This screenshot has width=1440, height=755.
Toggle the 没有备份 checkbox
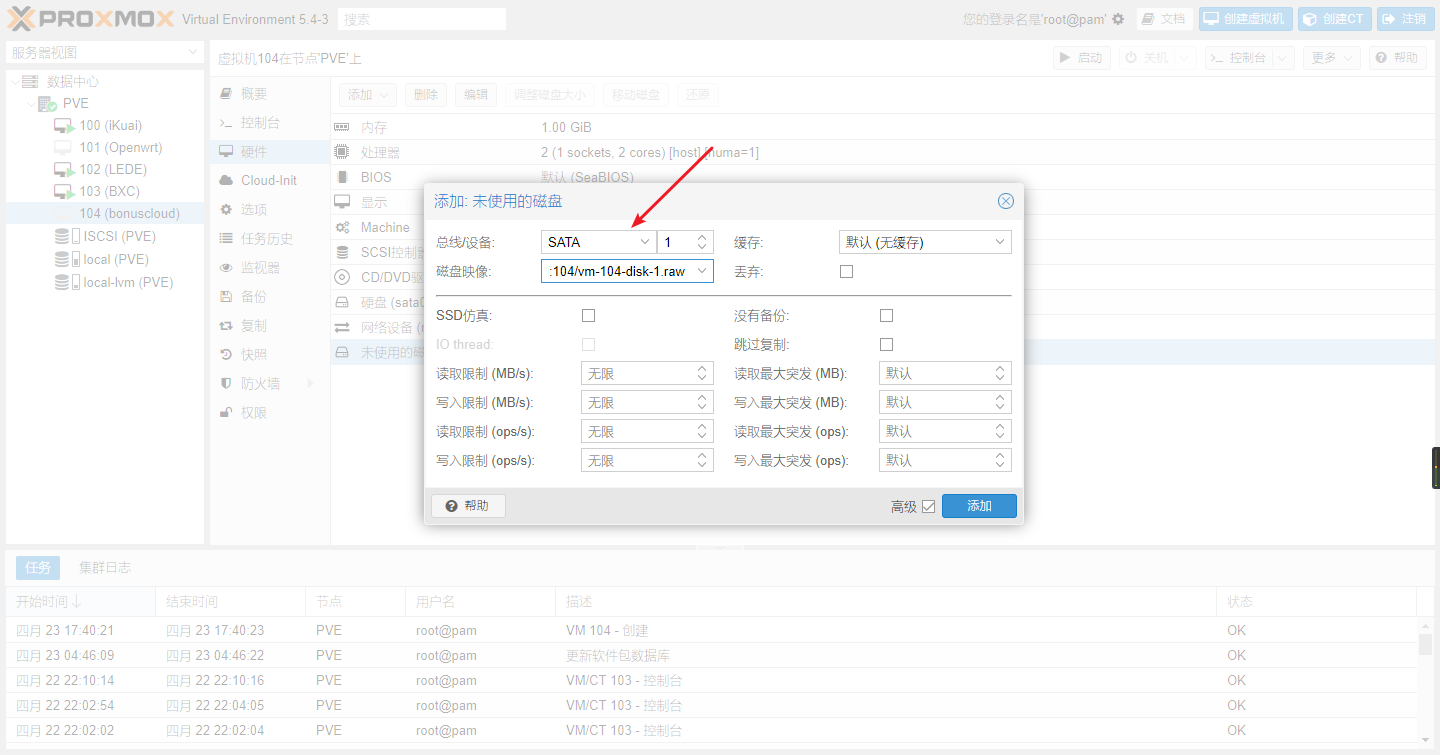tap(886, 316)
